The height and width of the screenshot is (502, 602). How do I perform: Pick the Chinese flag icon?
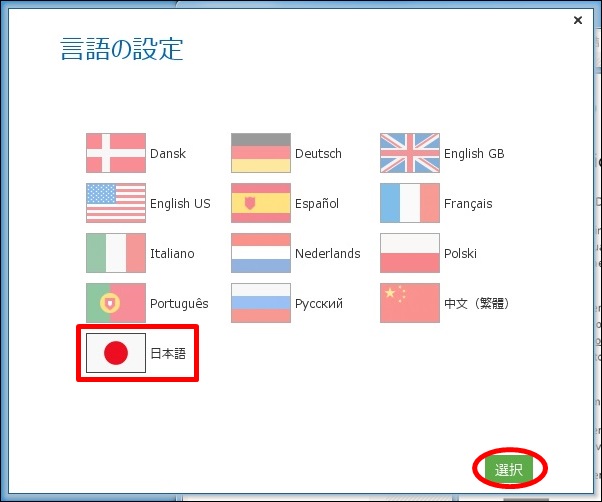coord(410,303)
